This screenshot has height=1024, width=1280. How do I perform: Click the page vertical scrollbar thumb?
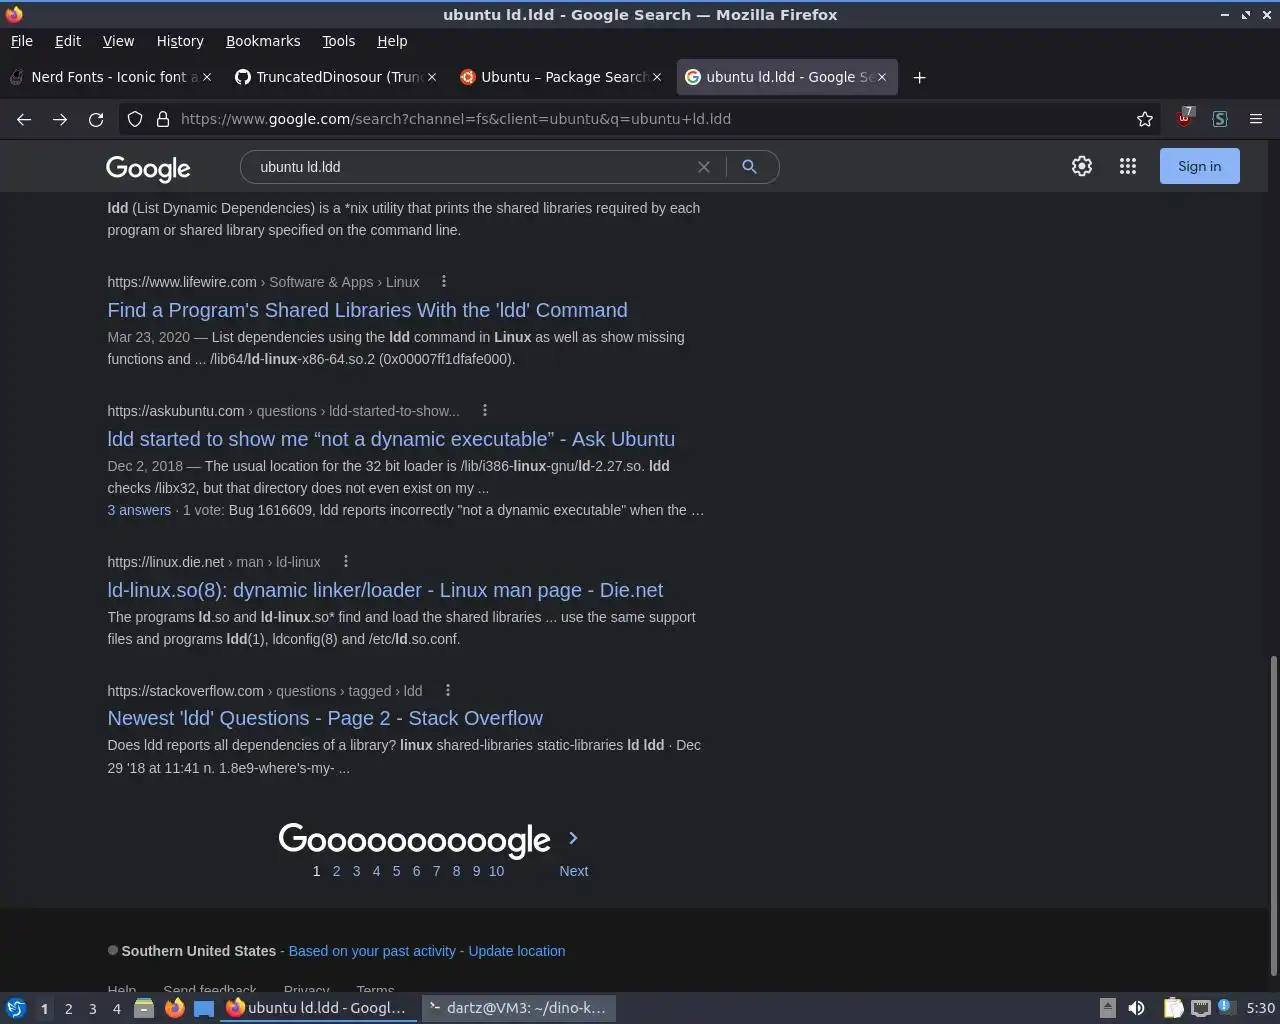(1273, 815)
